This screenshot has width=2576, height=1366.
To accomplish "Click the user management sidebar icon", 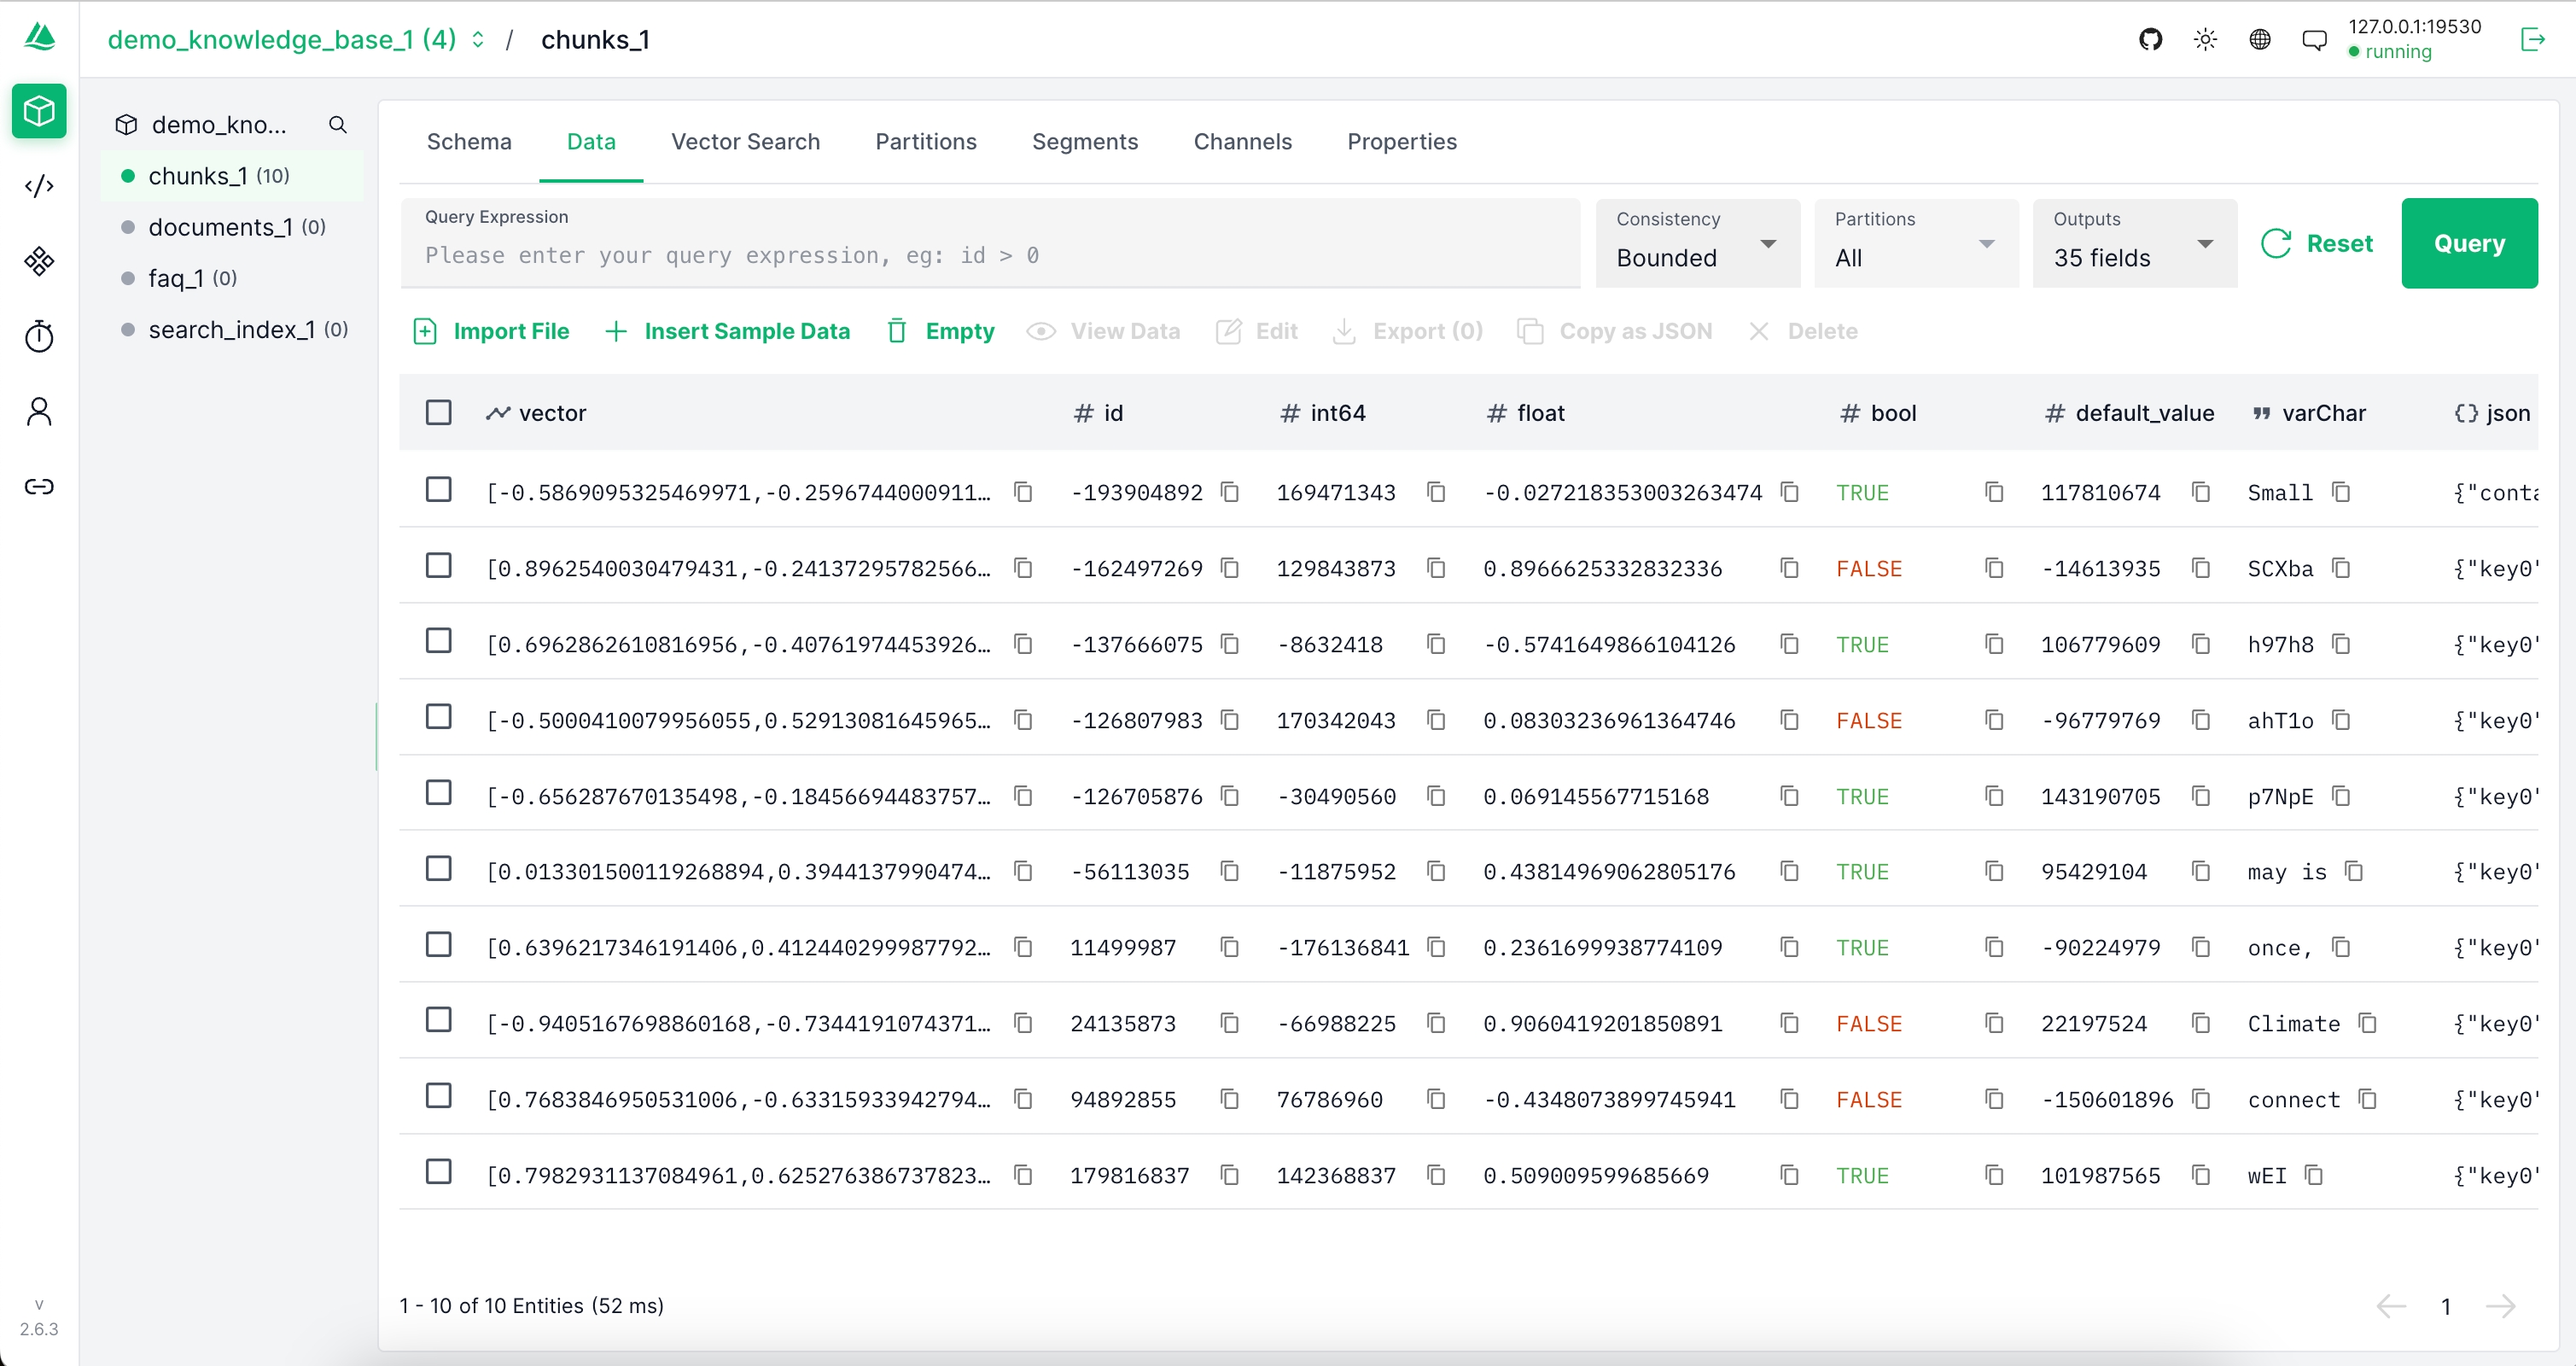I will 39,411.
